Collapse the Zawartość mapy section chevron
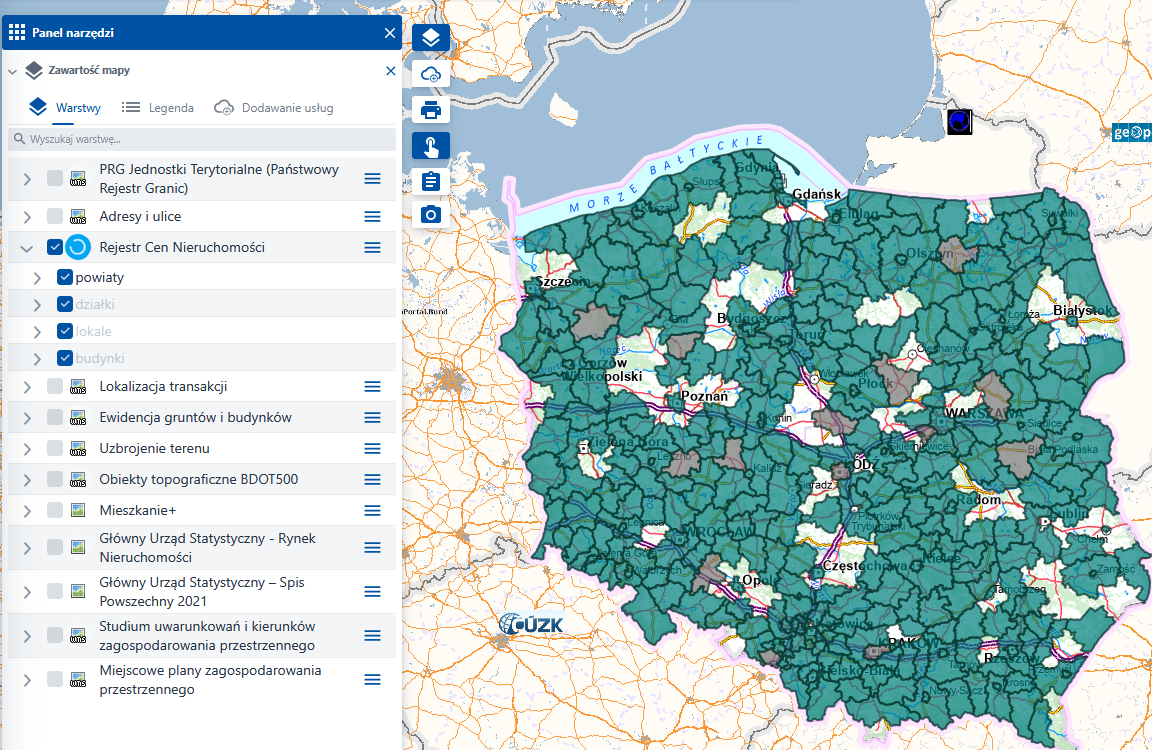The image size is (1152, 750). coord(13,72)
